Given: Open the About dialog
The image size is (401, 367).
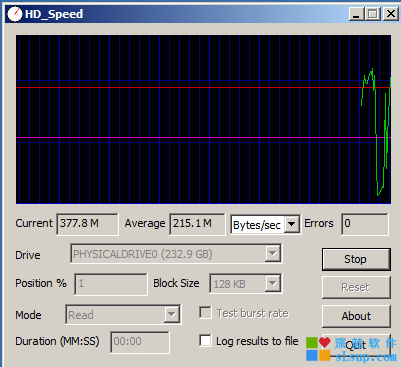Looking at the screenshot, I should click(356, 316).
